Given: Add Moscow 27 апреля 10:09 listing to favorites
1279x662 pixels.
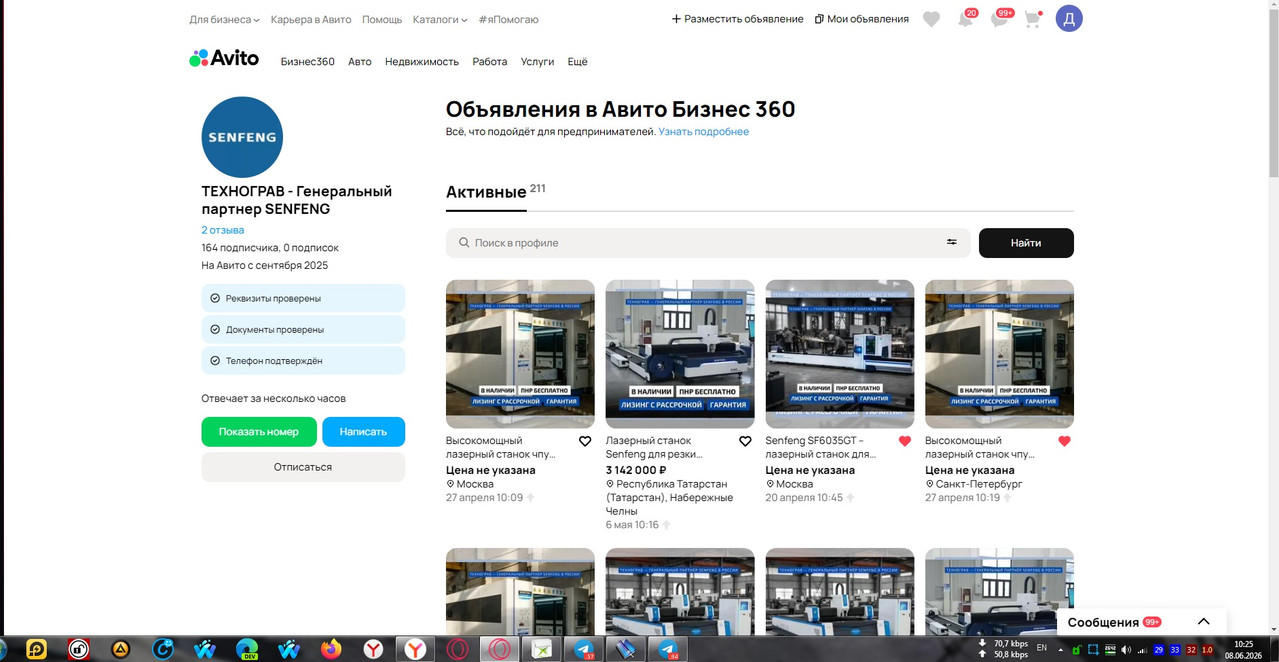Looking at the screenshot, I should [x=585, y=441].
